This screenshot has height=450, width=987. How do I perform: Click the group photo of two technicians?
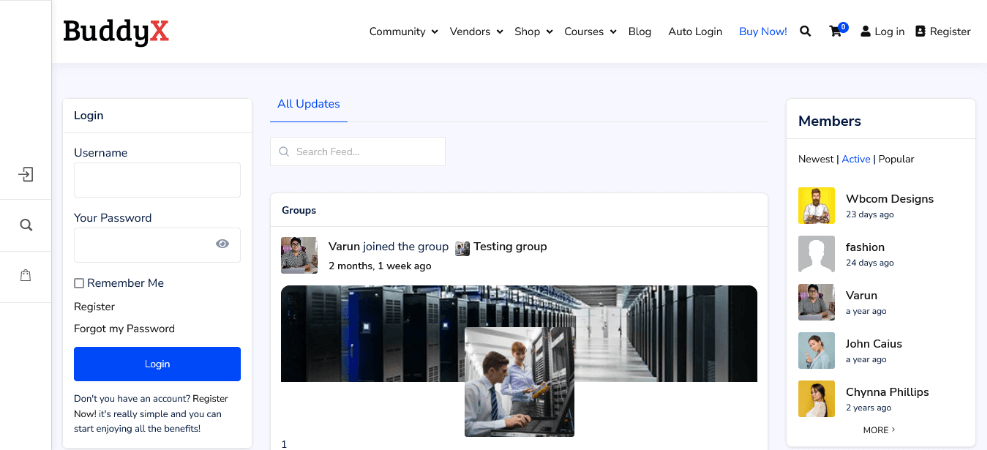click(519, 382)
